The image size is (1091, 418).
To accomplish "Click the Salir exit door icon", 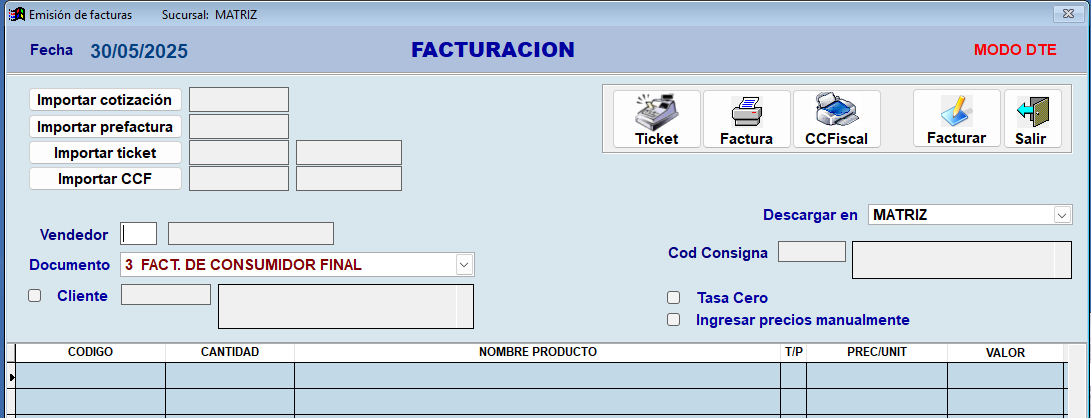I will point(1032,111).
